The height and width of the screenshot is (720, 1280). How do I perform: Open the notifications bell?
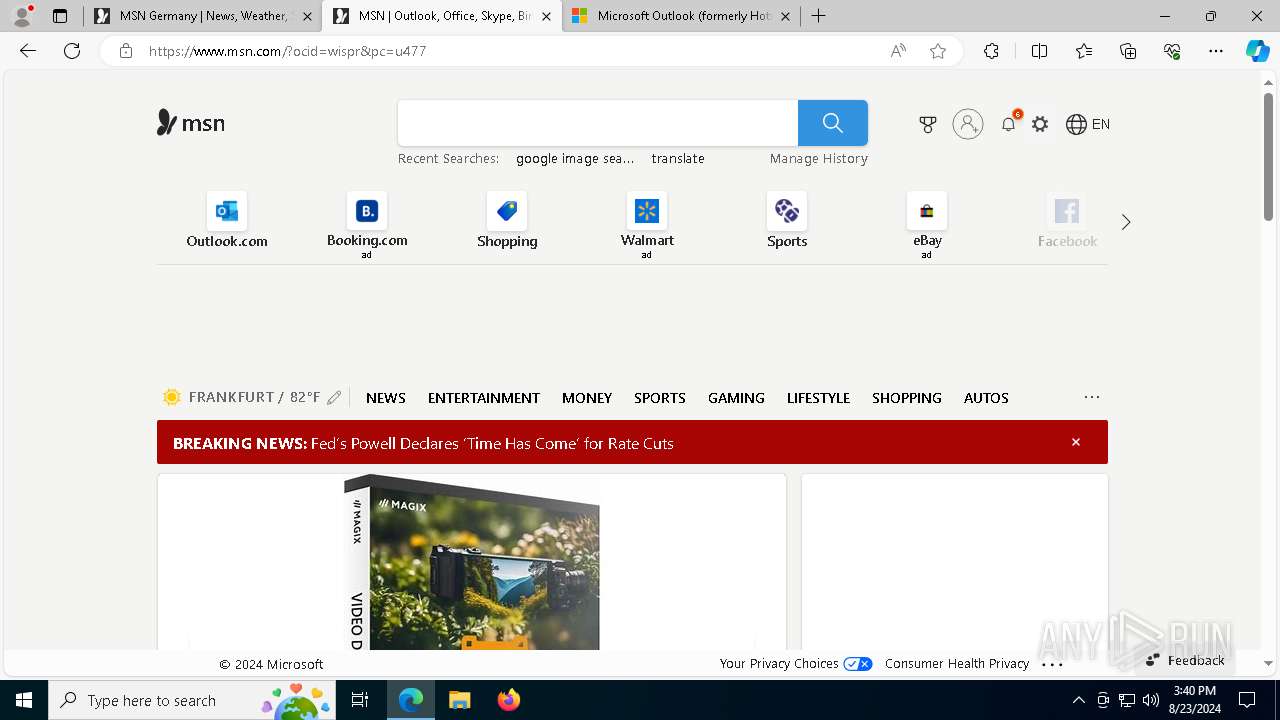pyautogui.click(x=1009, y=124)
